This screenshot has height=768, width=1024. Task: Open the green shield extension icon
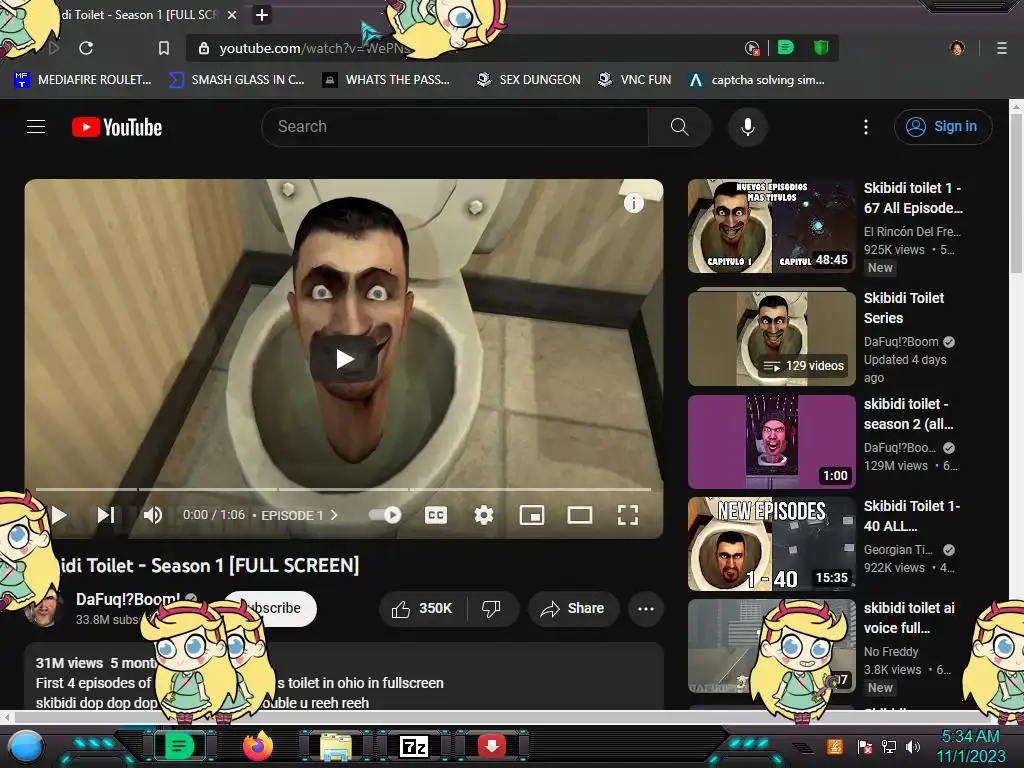pyautogui.click(x=821, y=48)
